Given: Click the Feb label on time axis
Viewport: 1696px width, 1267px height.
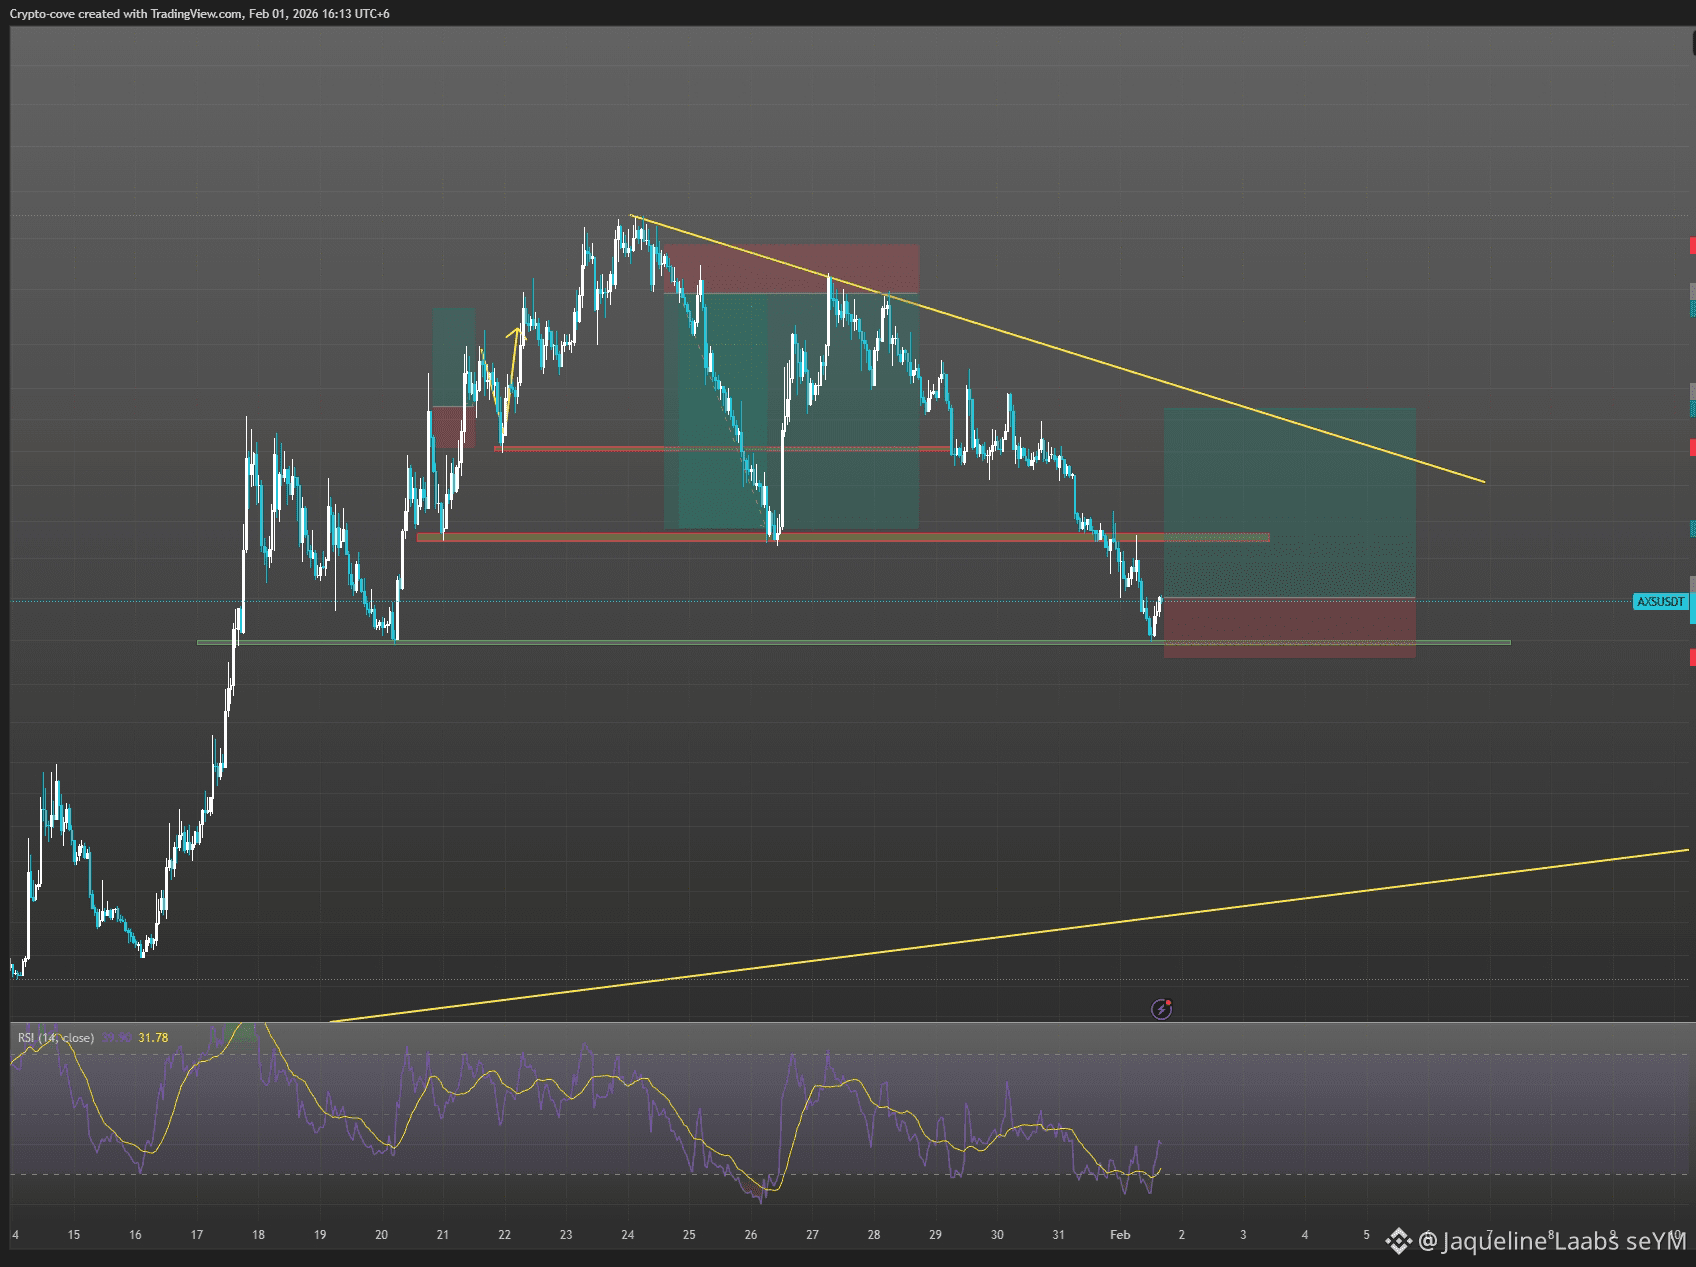Looking at the screenshot, I should 1120,1235.
